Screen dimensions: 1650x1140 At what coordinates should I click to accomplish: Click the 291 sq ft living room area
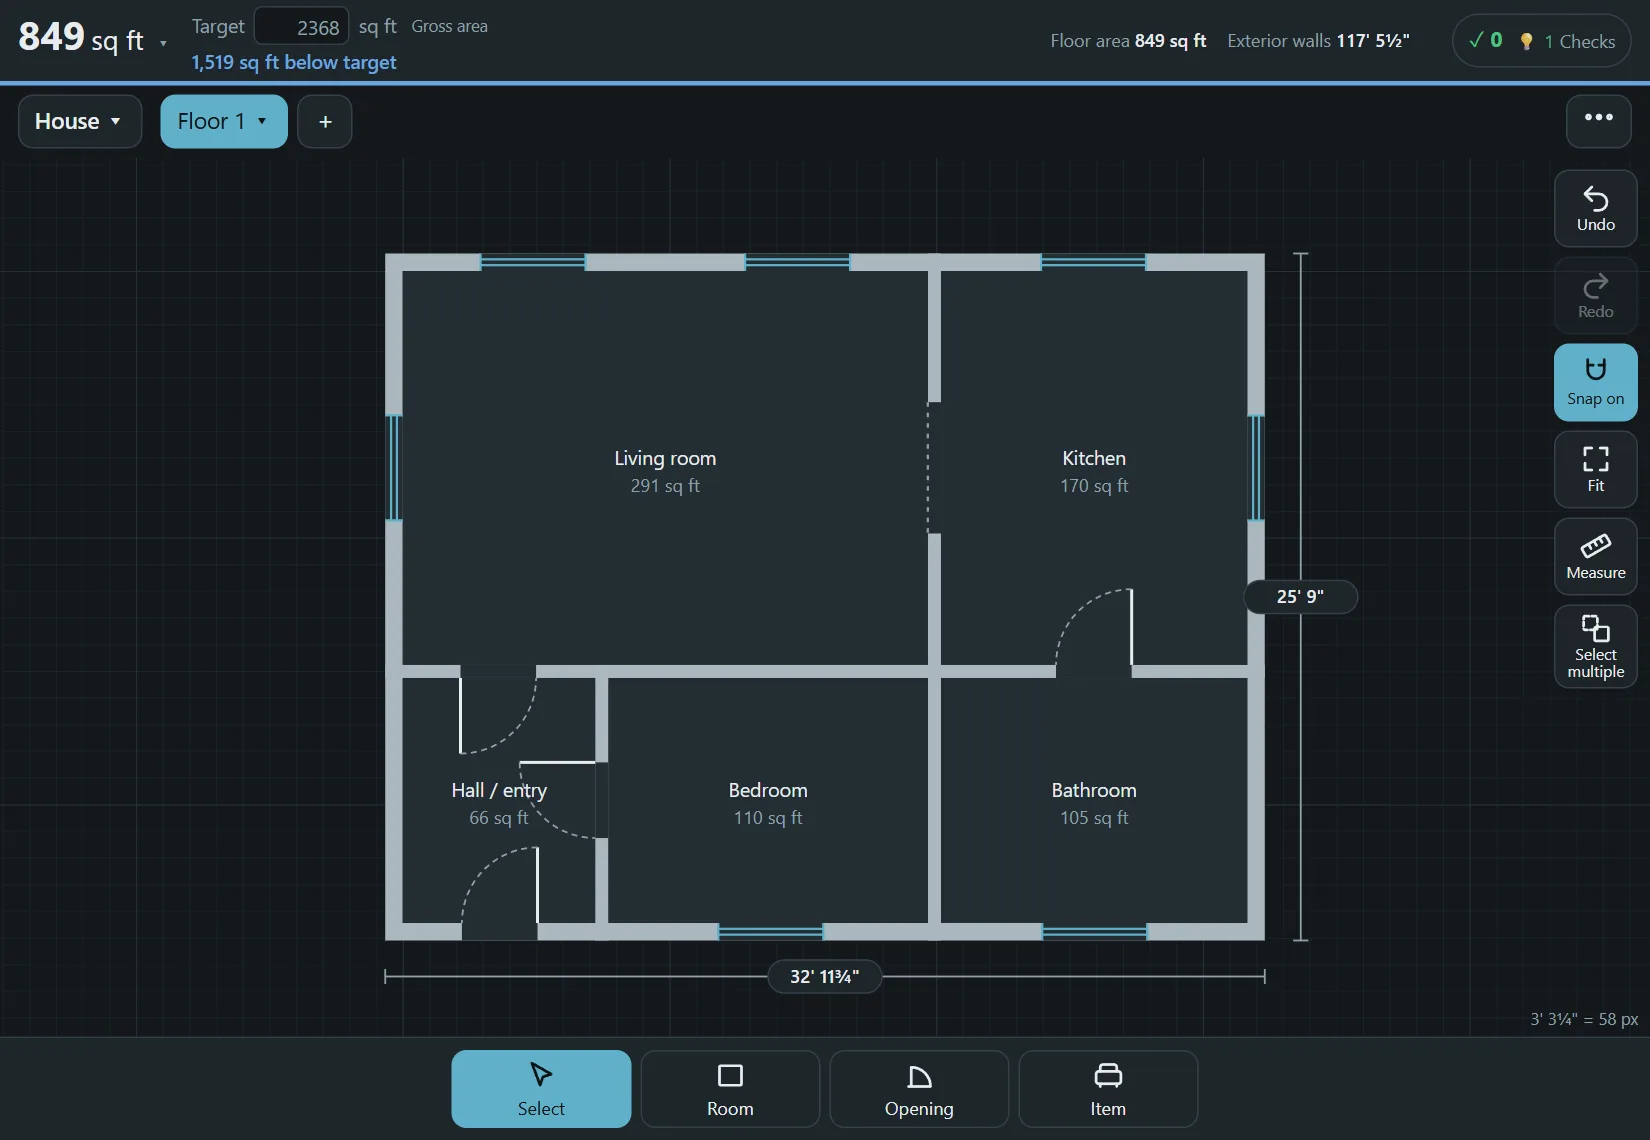pyautogui.click(x=665, y=486)
